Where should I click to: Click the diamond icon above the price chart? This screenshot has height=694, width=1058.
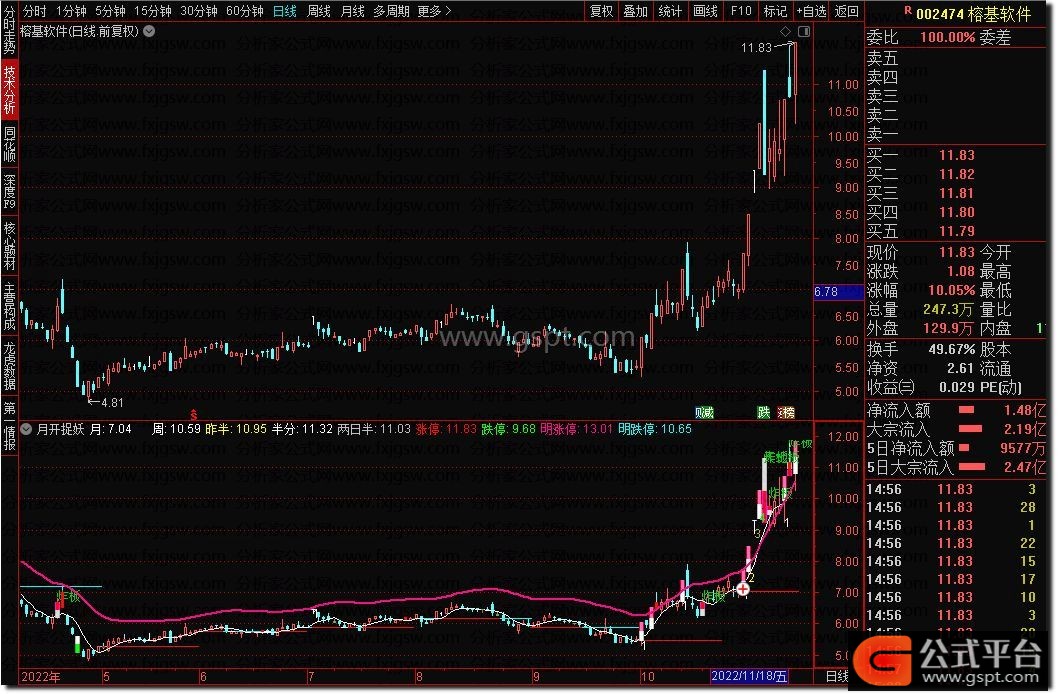785,31
